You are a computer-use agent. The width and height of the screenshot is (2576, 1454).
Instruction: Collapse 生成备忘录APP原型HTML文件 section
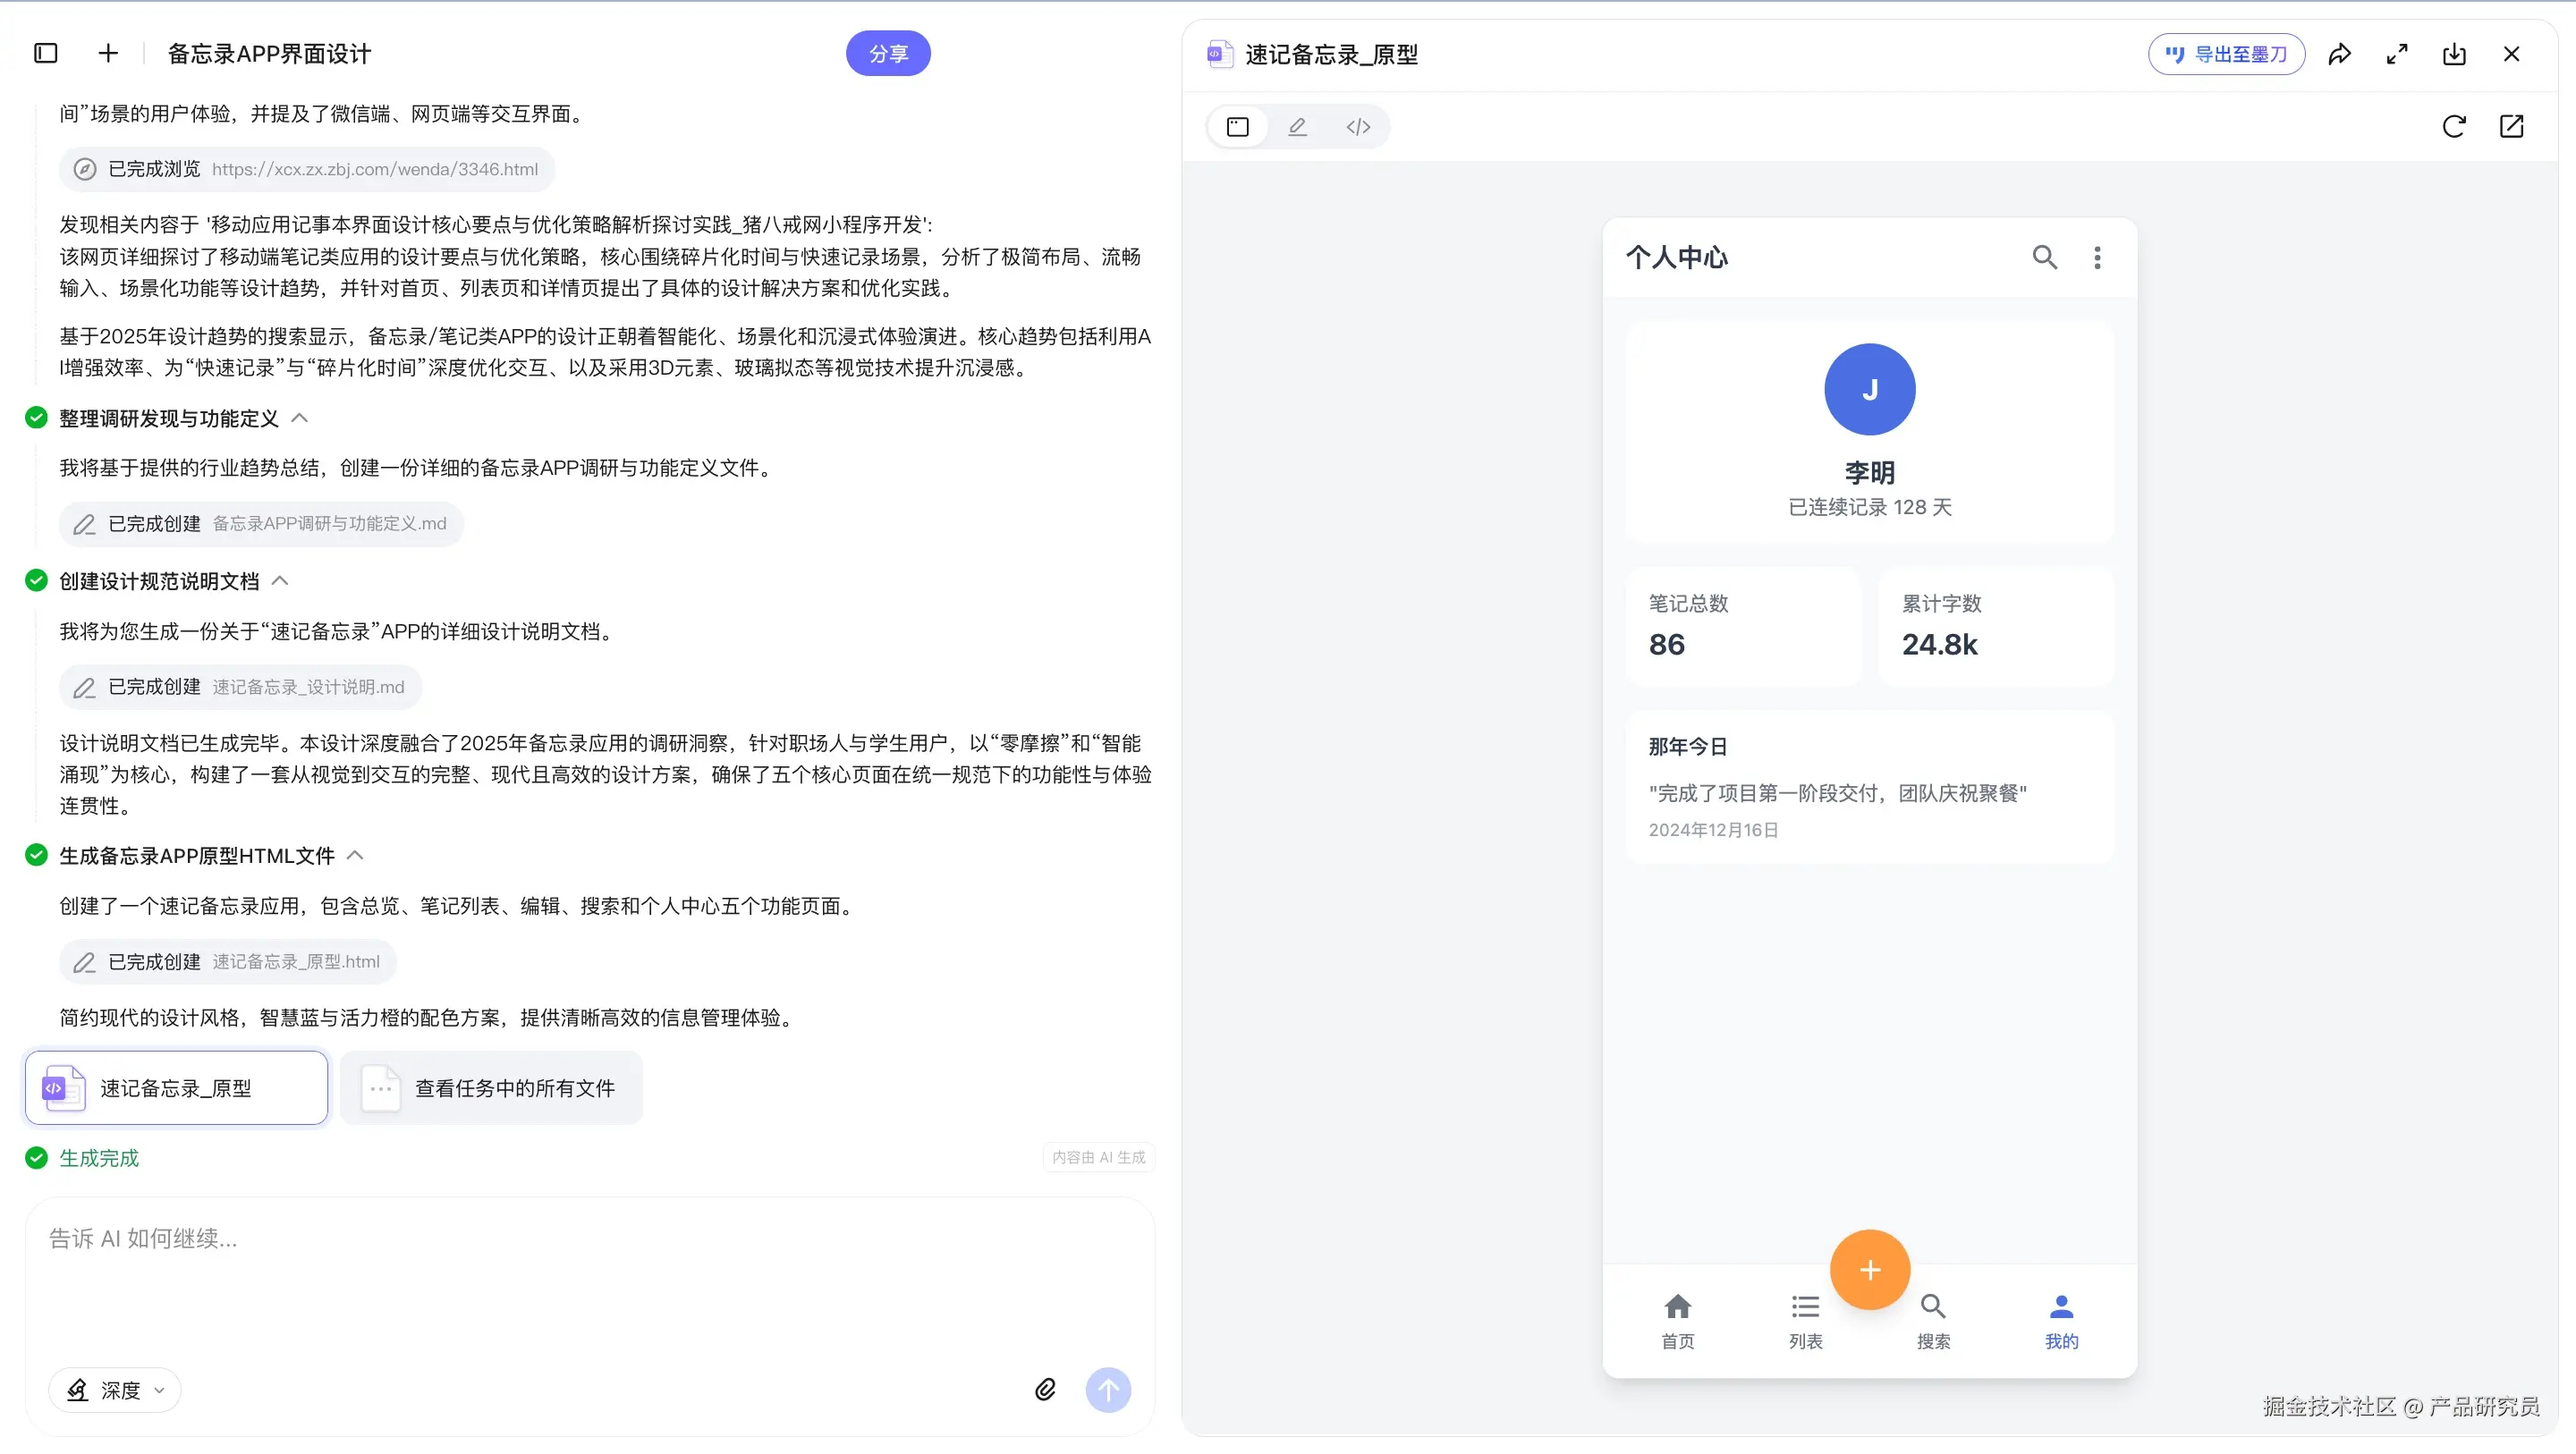tap(355, 855)
